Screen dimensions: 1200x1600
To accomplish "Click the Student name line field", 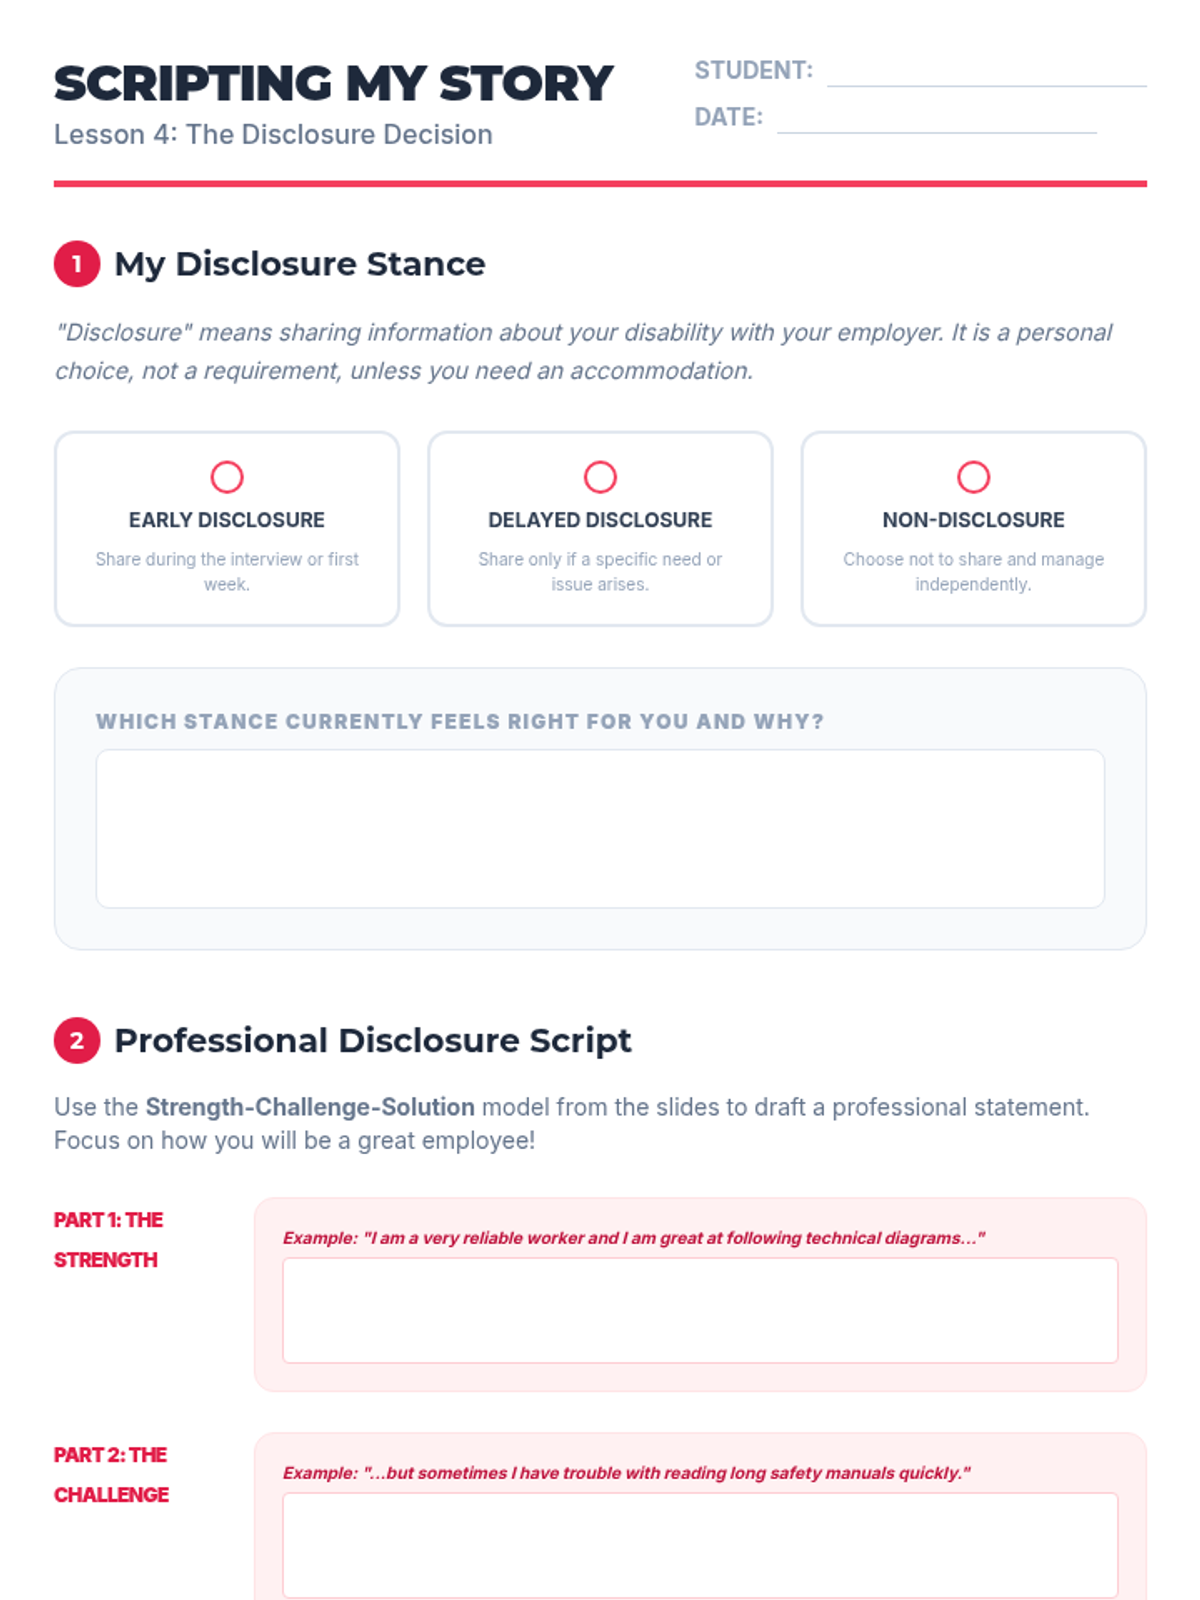I will coord(987,72).
